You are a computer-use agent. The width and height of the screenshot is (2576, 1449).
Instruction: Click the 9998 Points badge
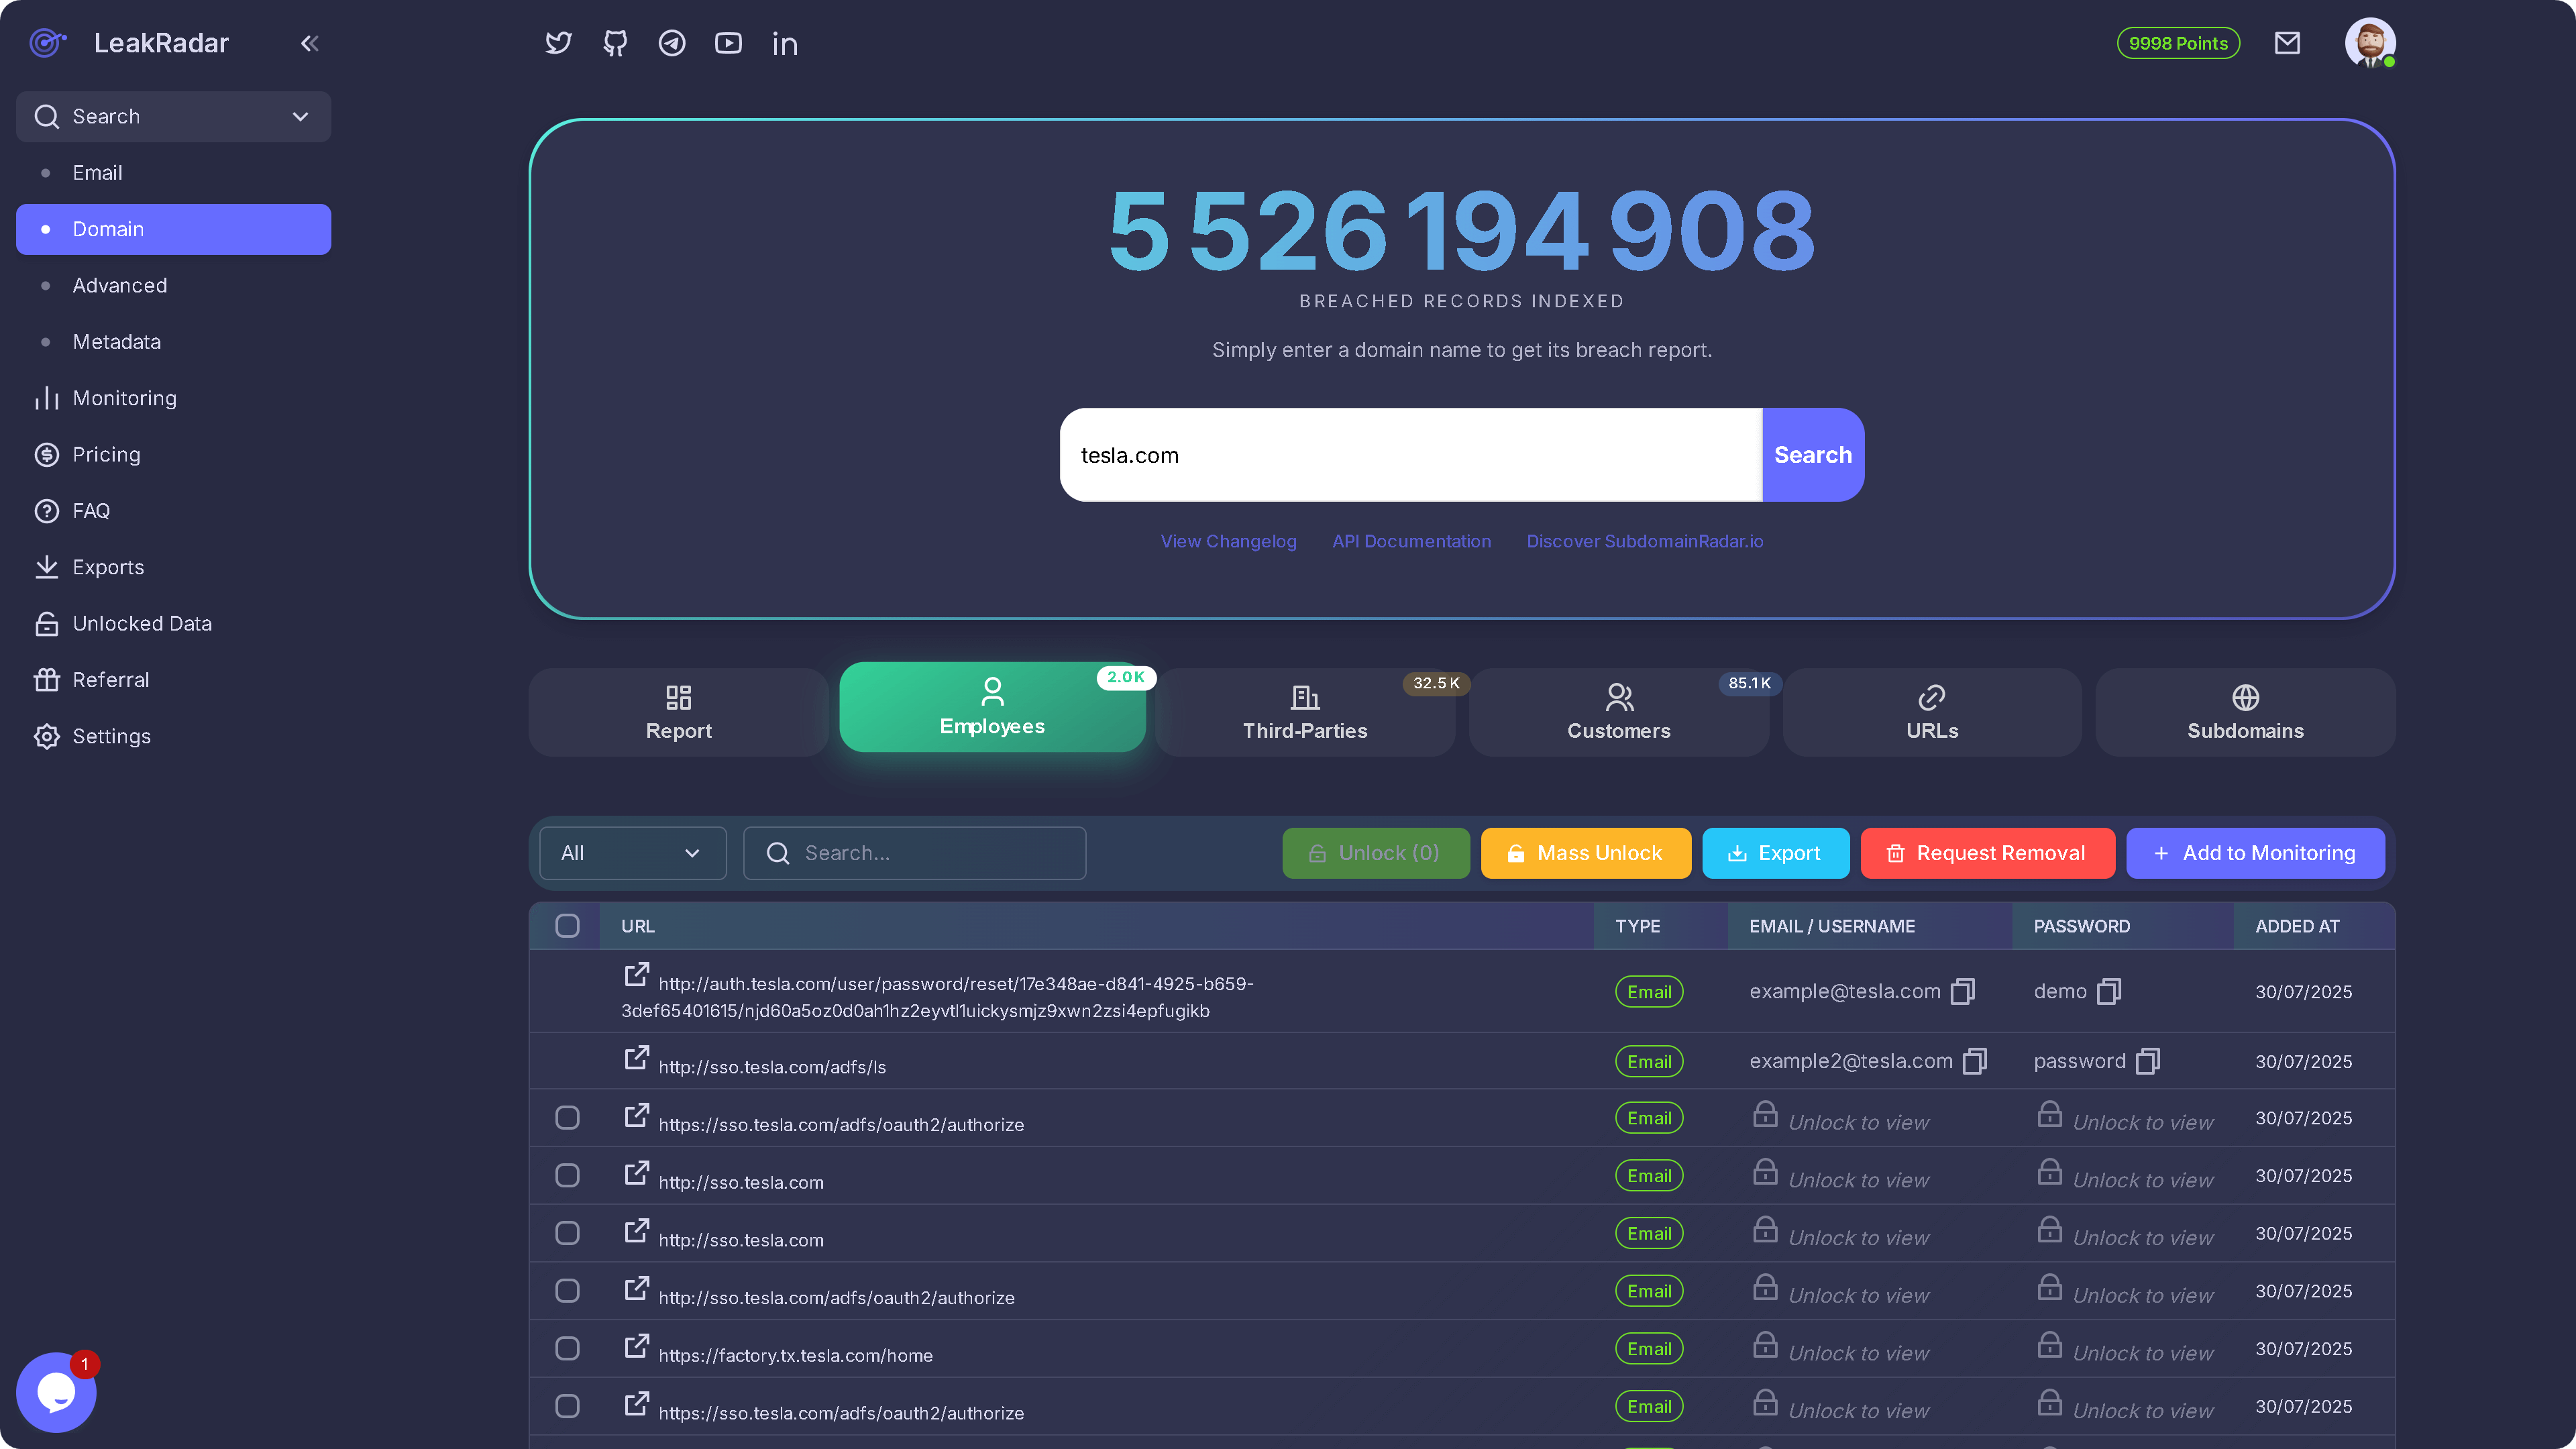pos(2178,43)
